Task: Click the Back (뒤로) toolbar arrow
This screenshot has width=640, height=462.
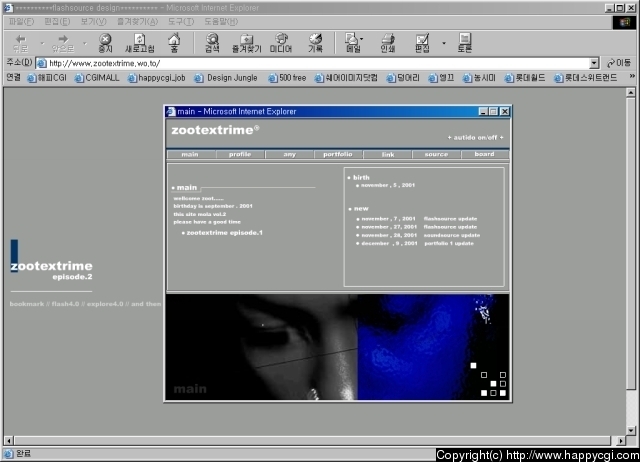Action: (20, 43)
